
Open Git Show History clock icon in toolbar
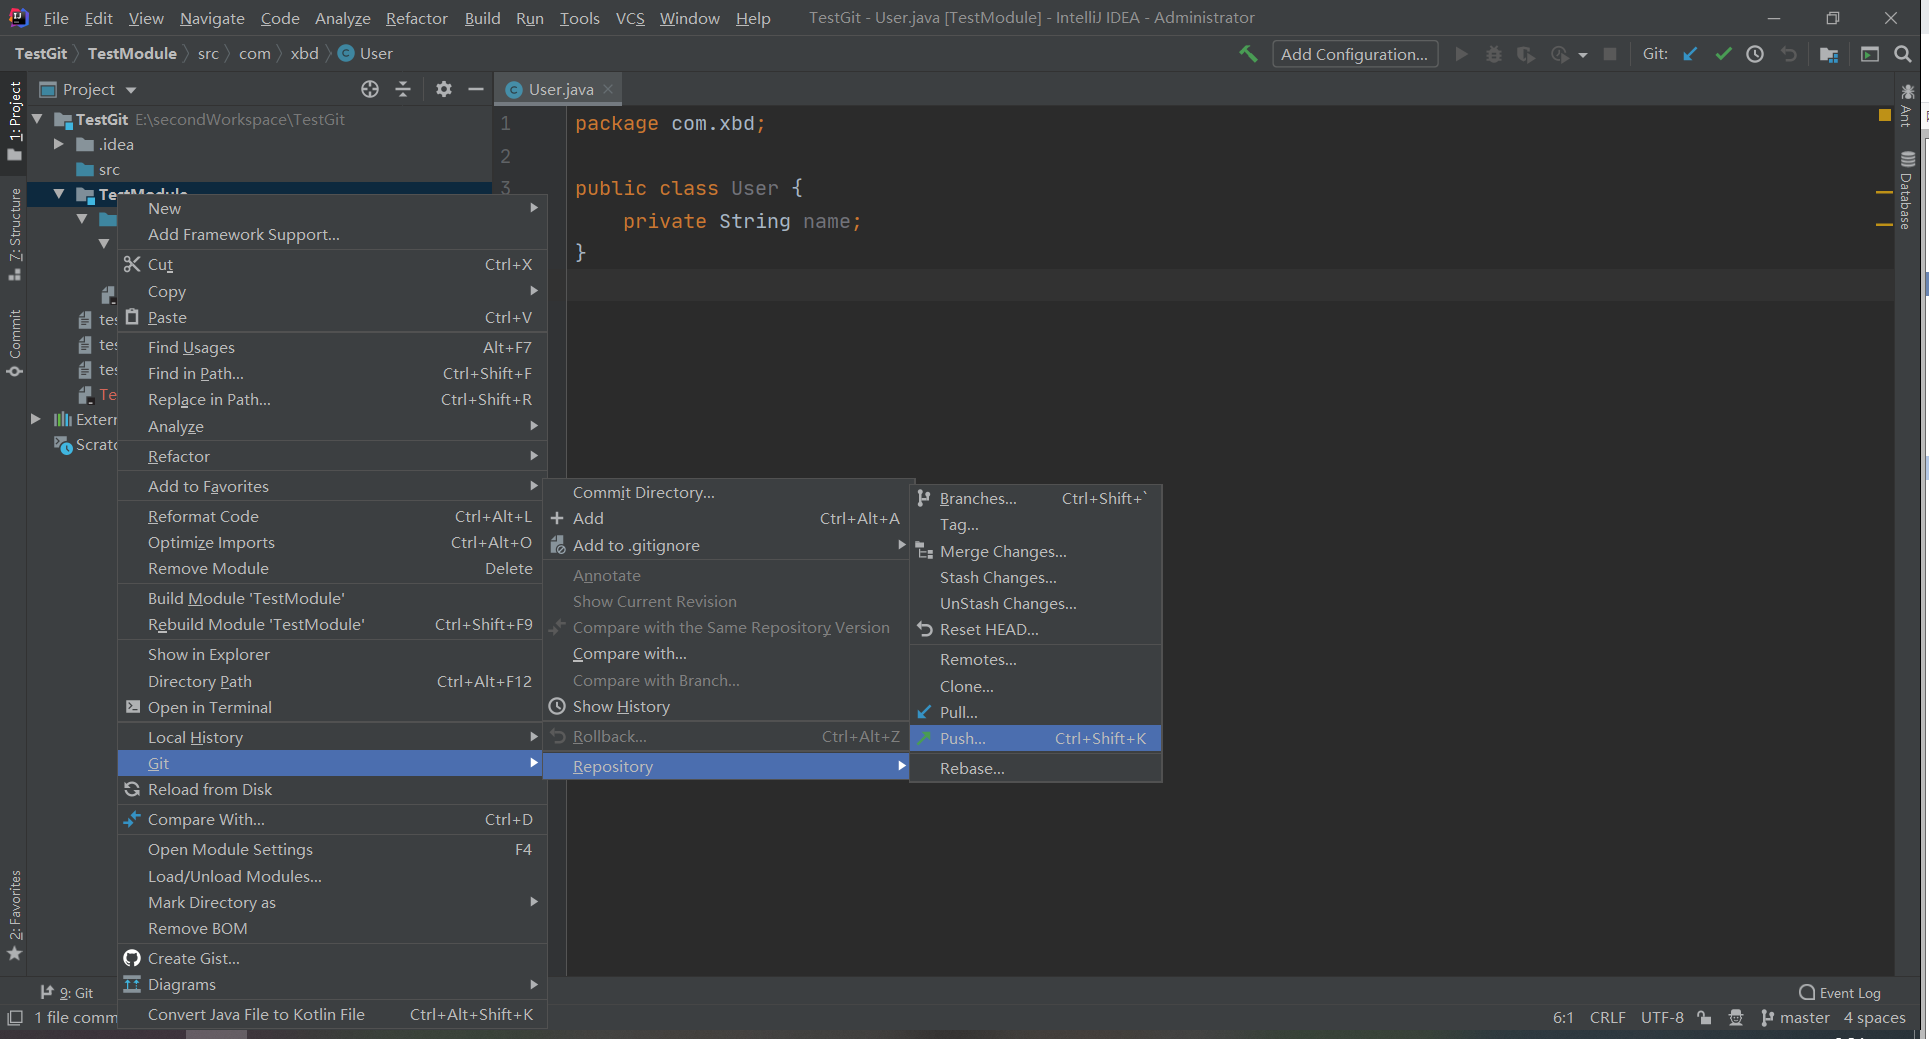[x=1755, y=54]
